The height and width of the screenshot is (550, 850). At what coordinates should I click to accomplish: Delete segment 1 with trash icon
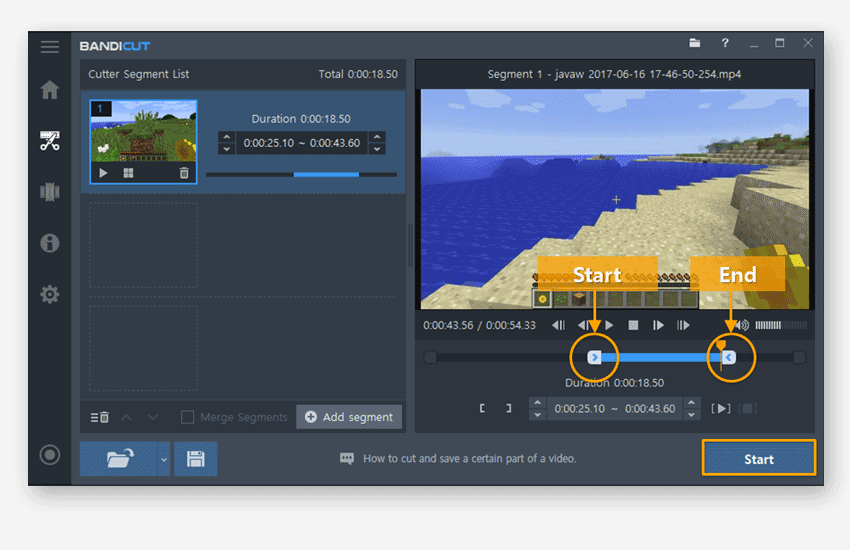(184, 173)
